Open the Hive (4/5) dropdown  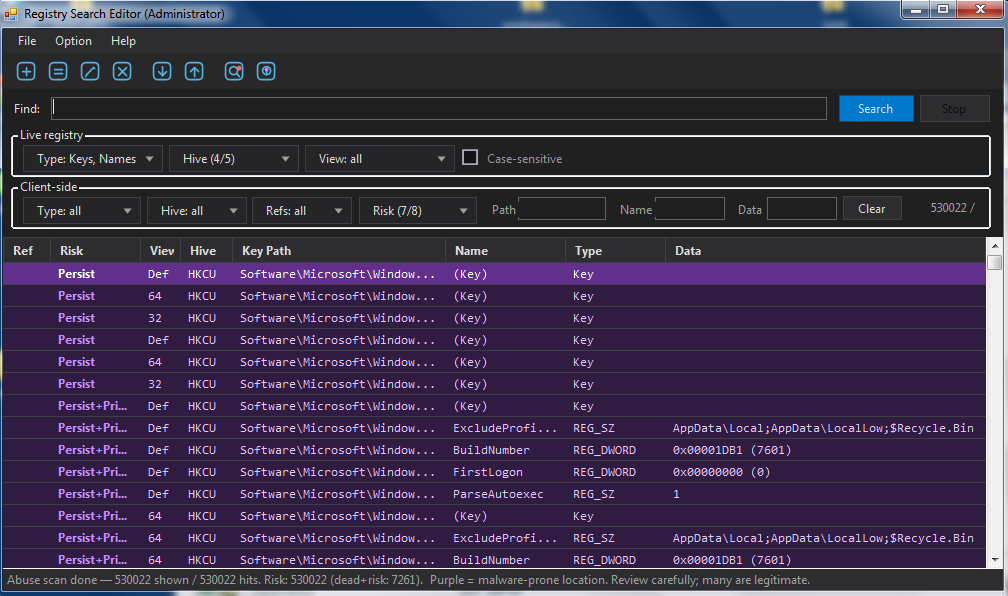coord(233,159)
